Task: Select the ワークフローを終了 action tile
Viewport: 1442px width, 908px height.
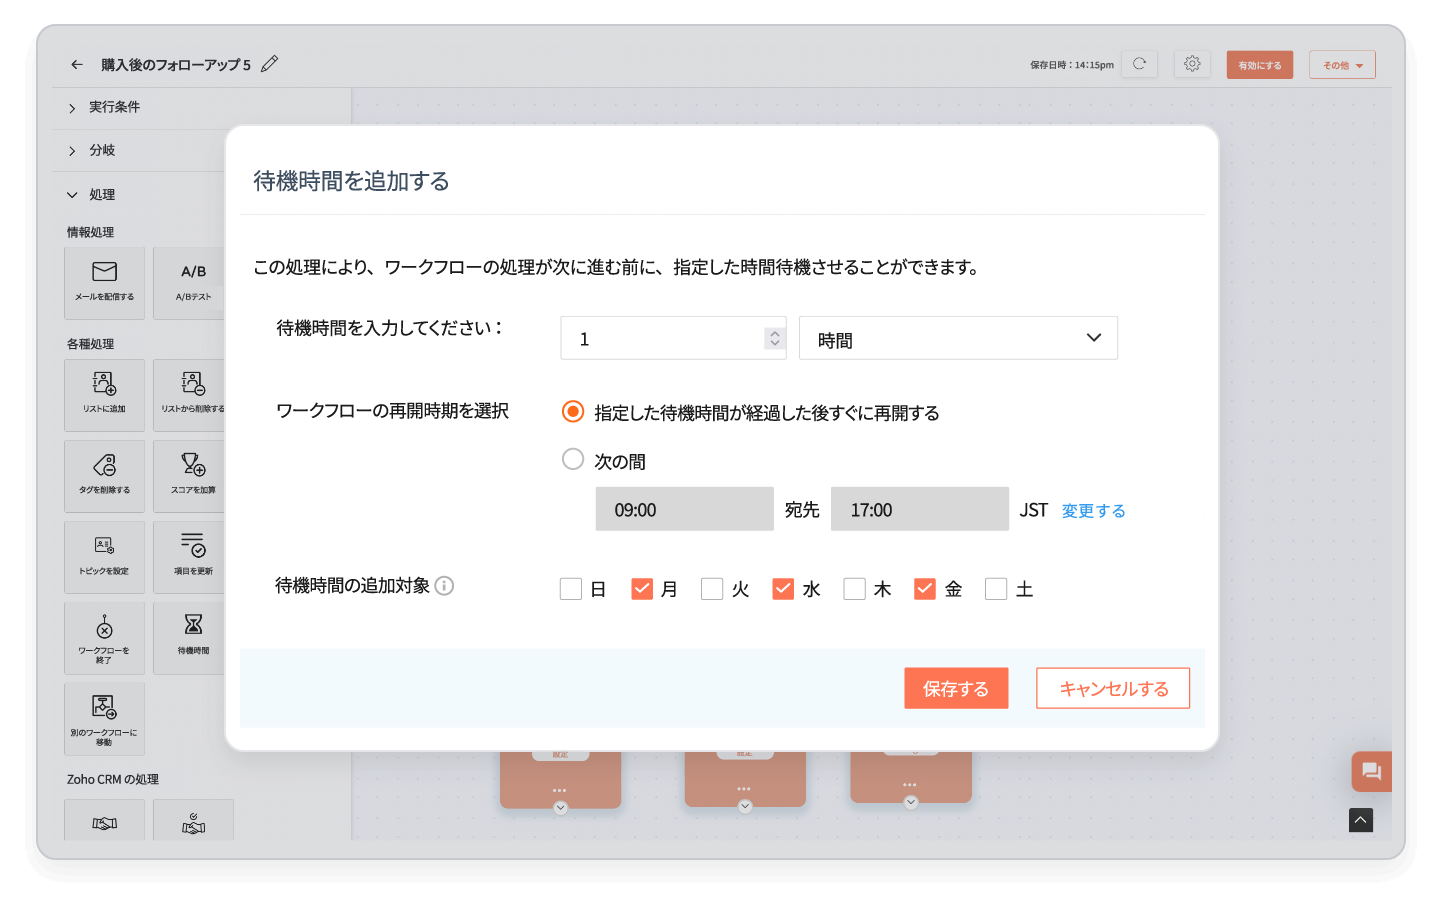Action: (104, 638)
